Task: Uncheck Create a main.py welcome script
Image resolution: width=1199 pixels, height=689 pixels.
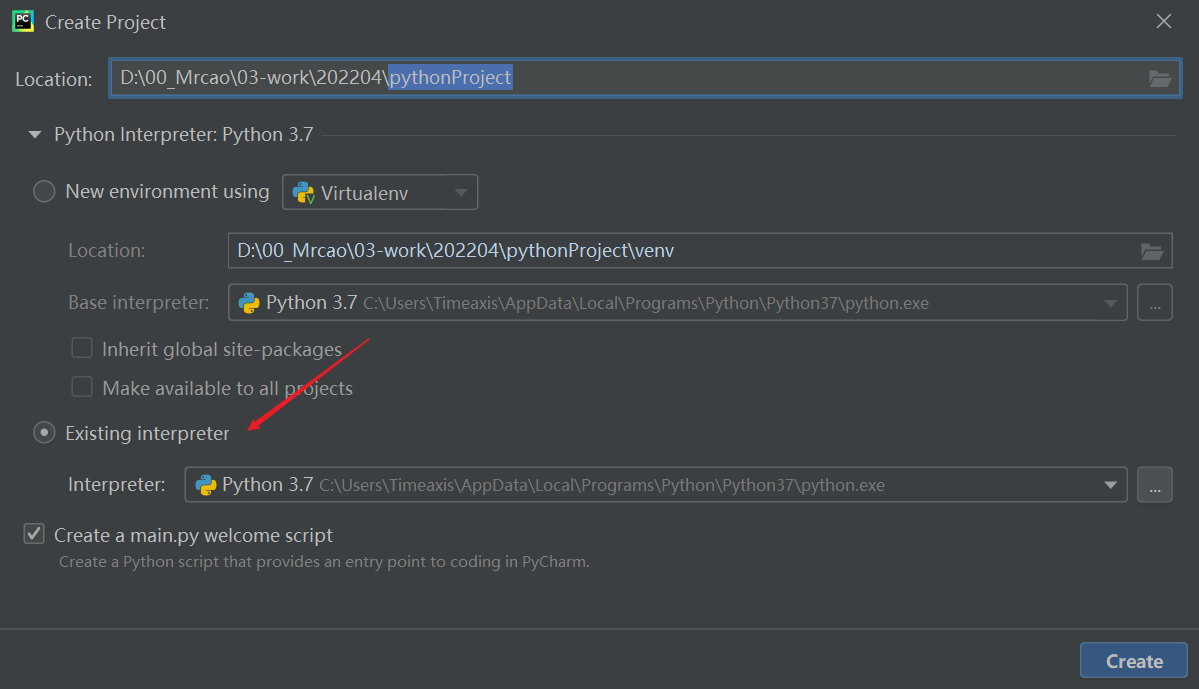Action: click(34, 534)
